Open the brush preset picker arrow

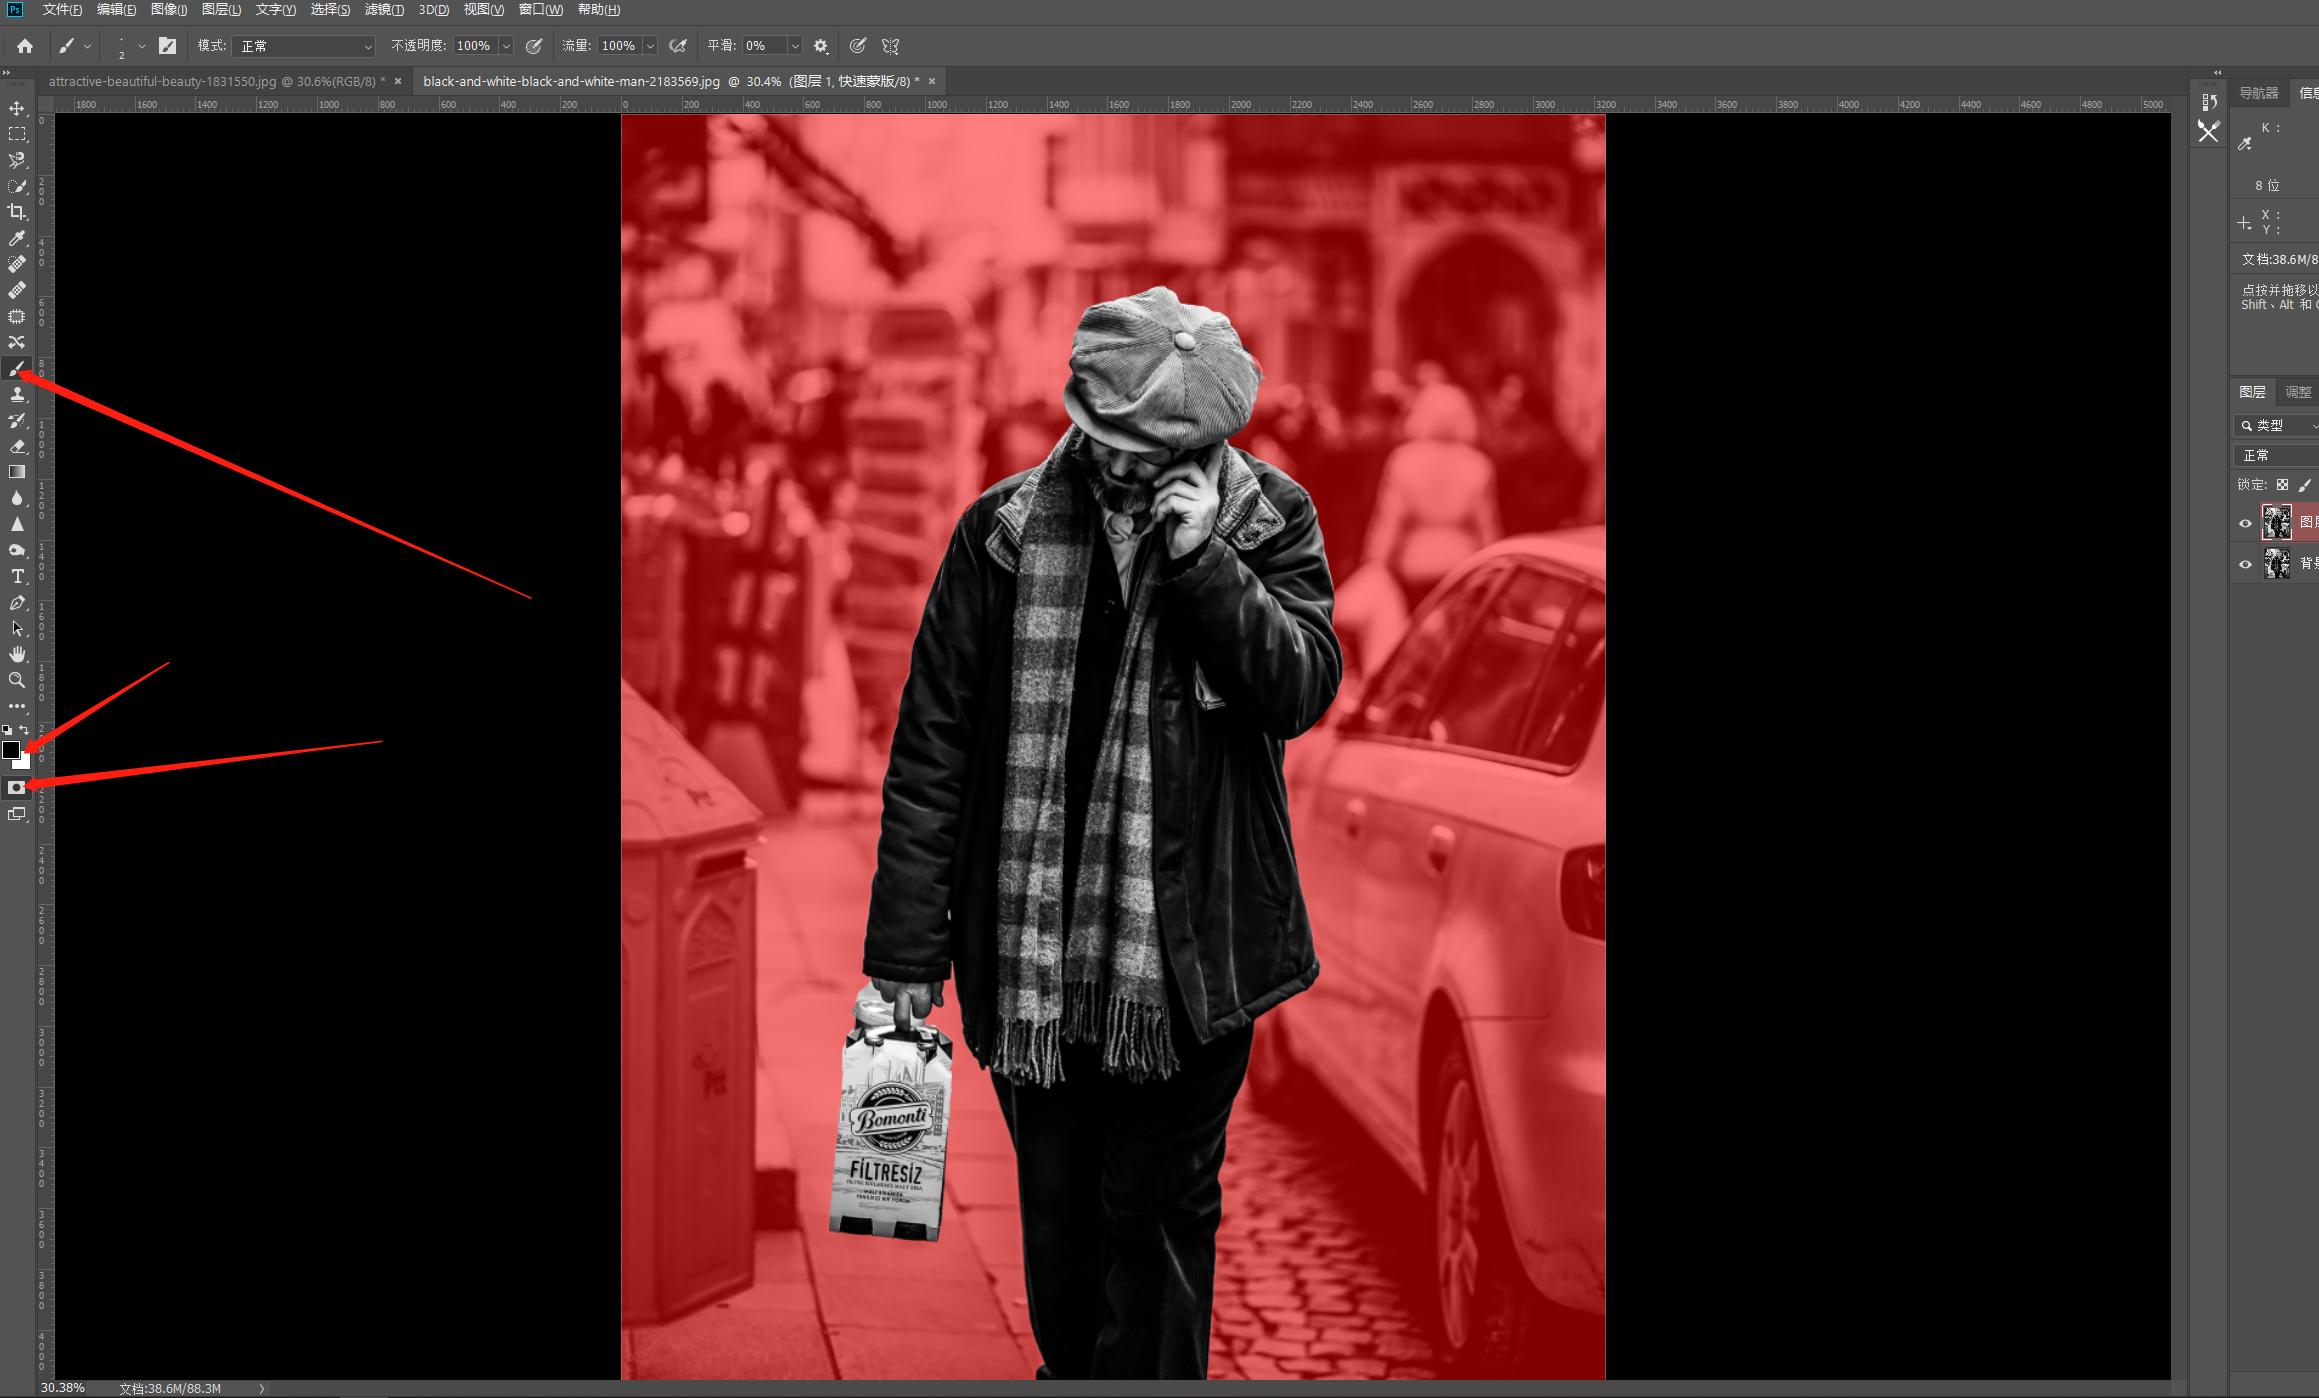(x=141, y=46)
